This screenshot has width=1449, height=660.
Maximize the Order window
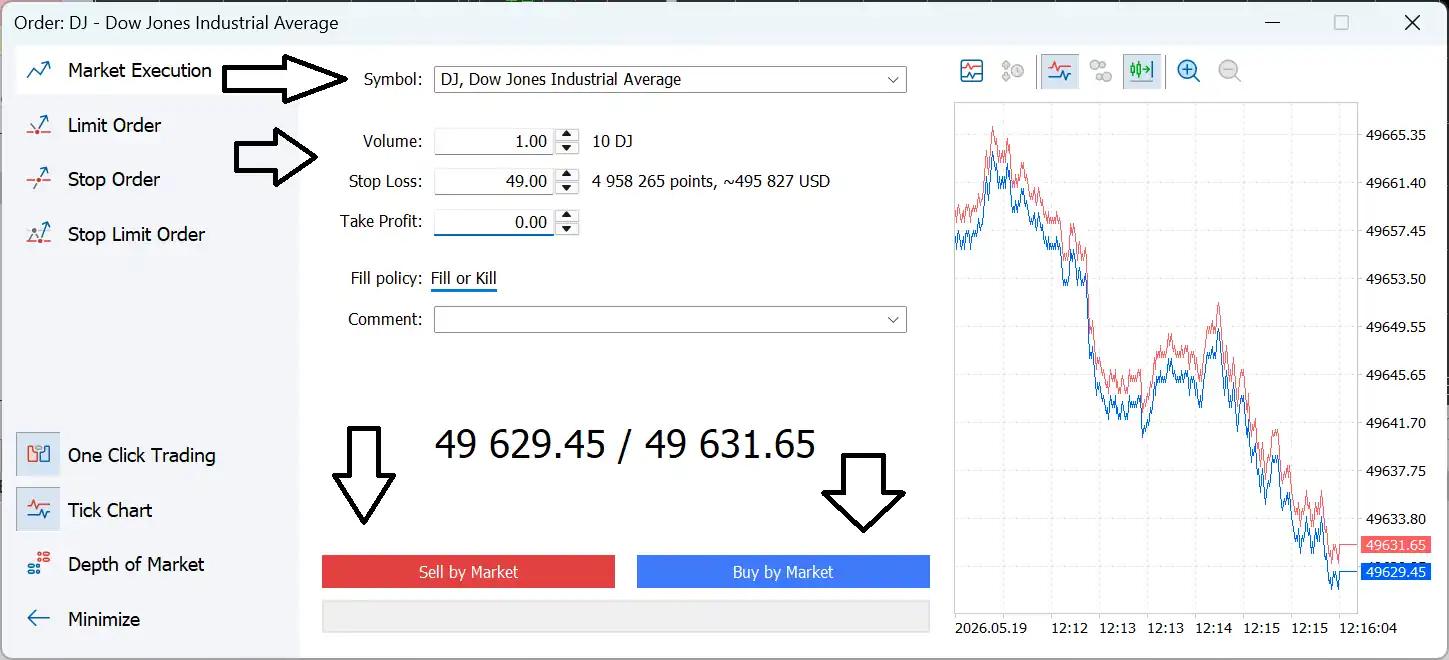(1341, 22)
